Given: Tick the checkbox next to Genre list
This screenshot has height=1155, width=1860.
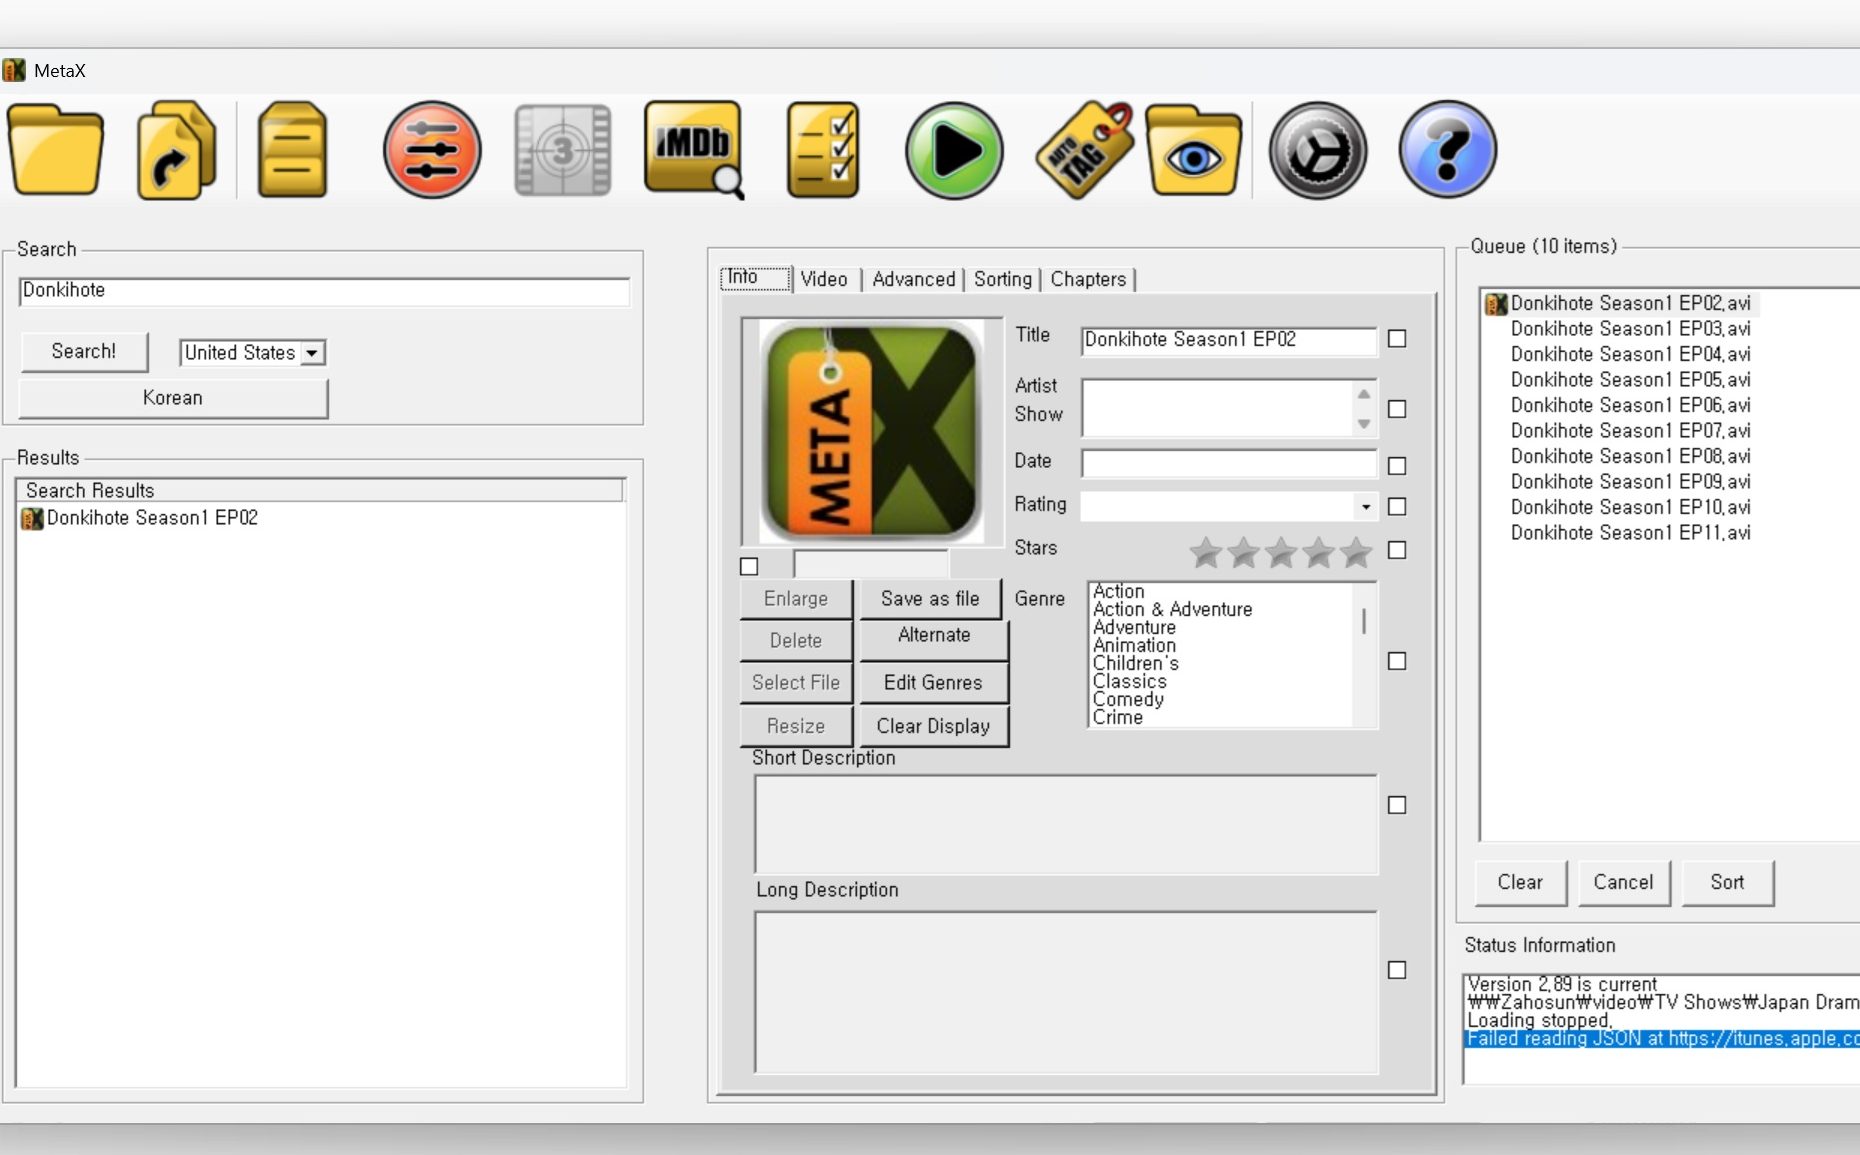Looking at the screenshot, I should click(x=1397, y=661).
